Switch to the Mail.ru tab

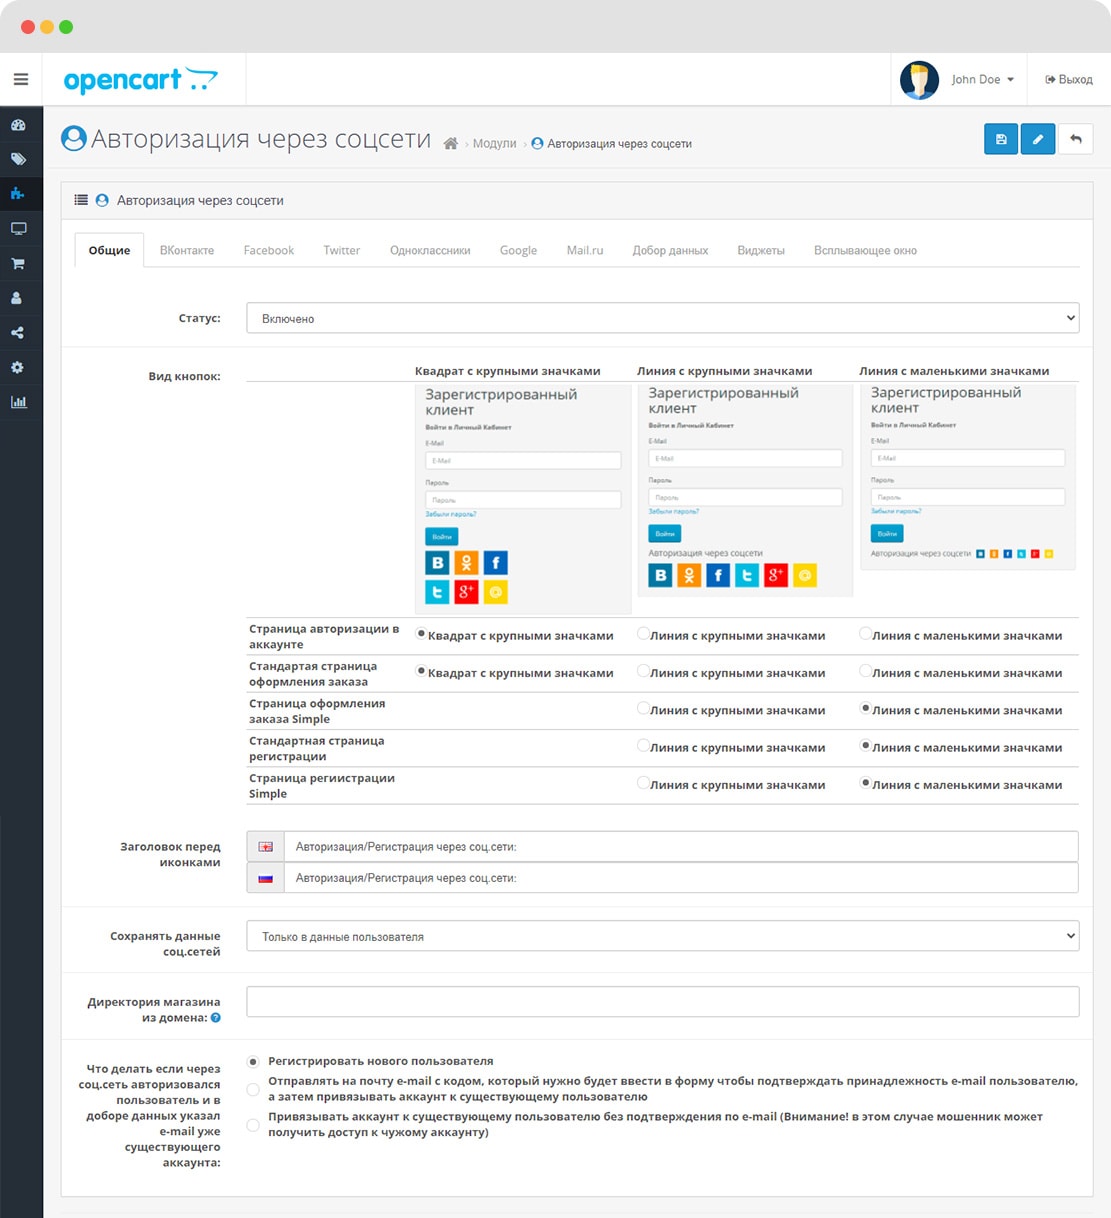585,250
